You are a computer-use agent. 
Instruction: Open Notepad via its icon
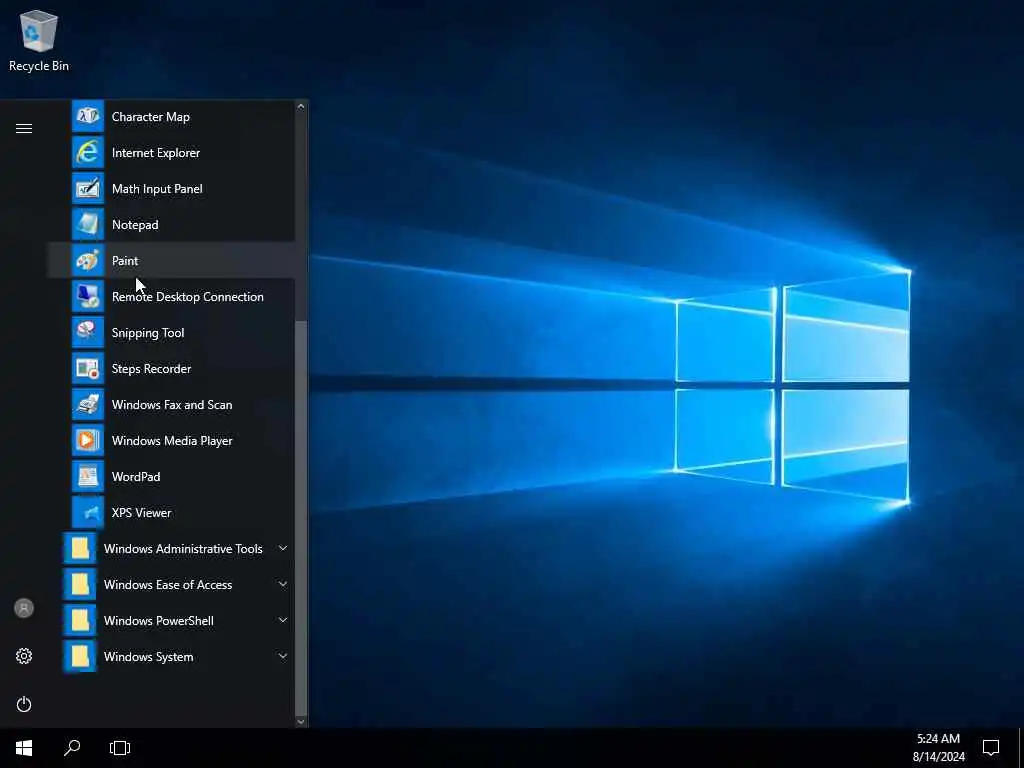88,224
